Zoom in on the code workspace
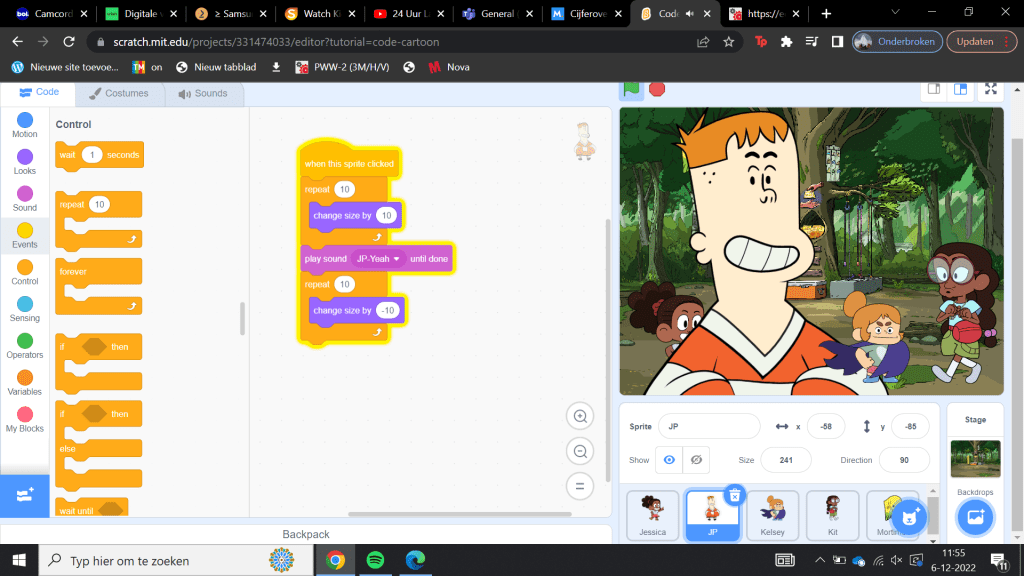This screenshot has height=576, width=1024. 579,417
